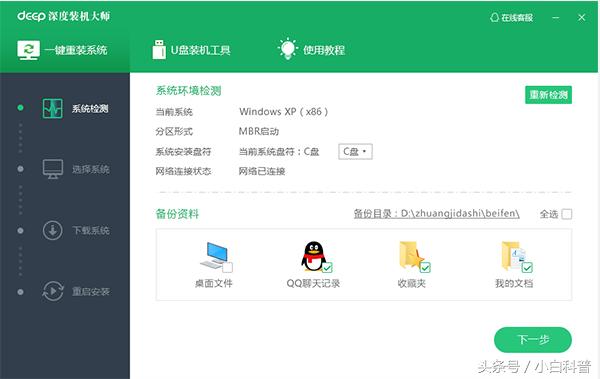Click the 桌面文件 label
The width and height of the screenshot is (600, 379).
coord(214,283)
